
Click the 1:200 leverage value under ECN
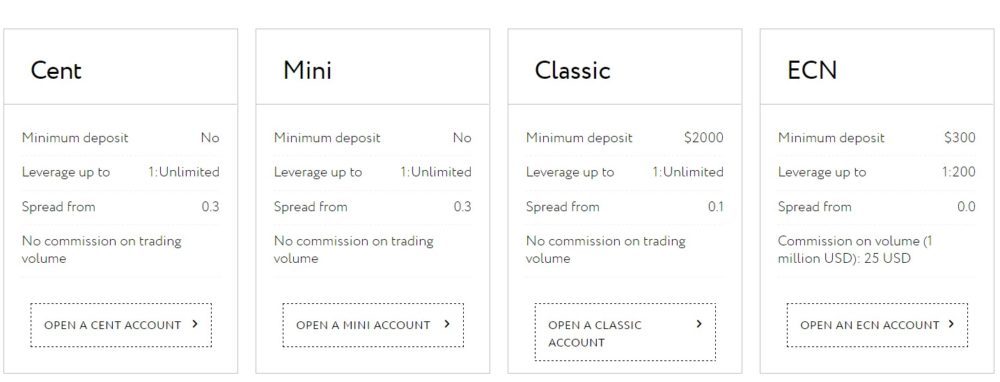tap(959, 172)
